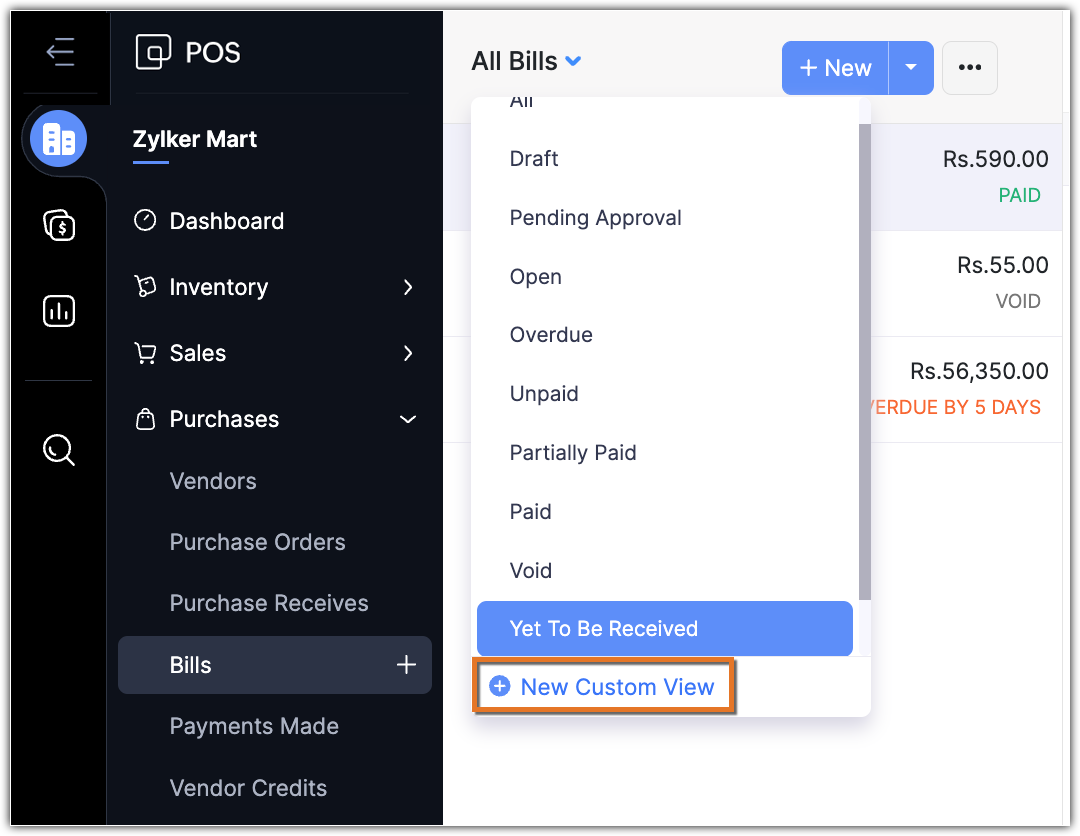
Task: Open the banking coins icon
Action: click(x=59, y=225)
